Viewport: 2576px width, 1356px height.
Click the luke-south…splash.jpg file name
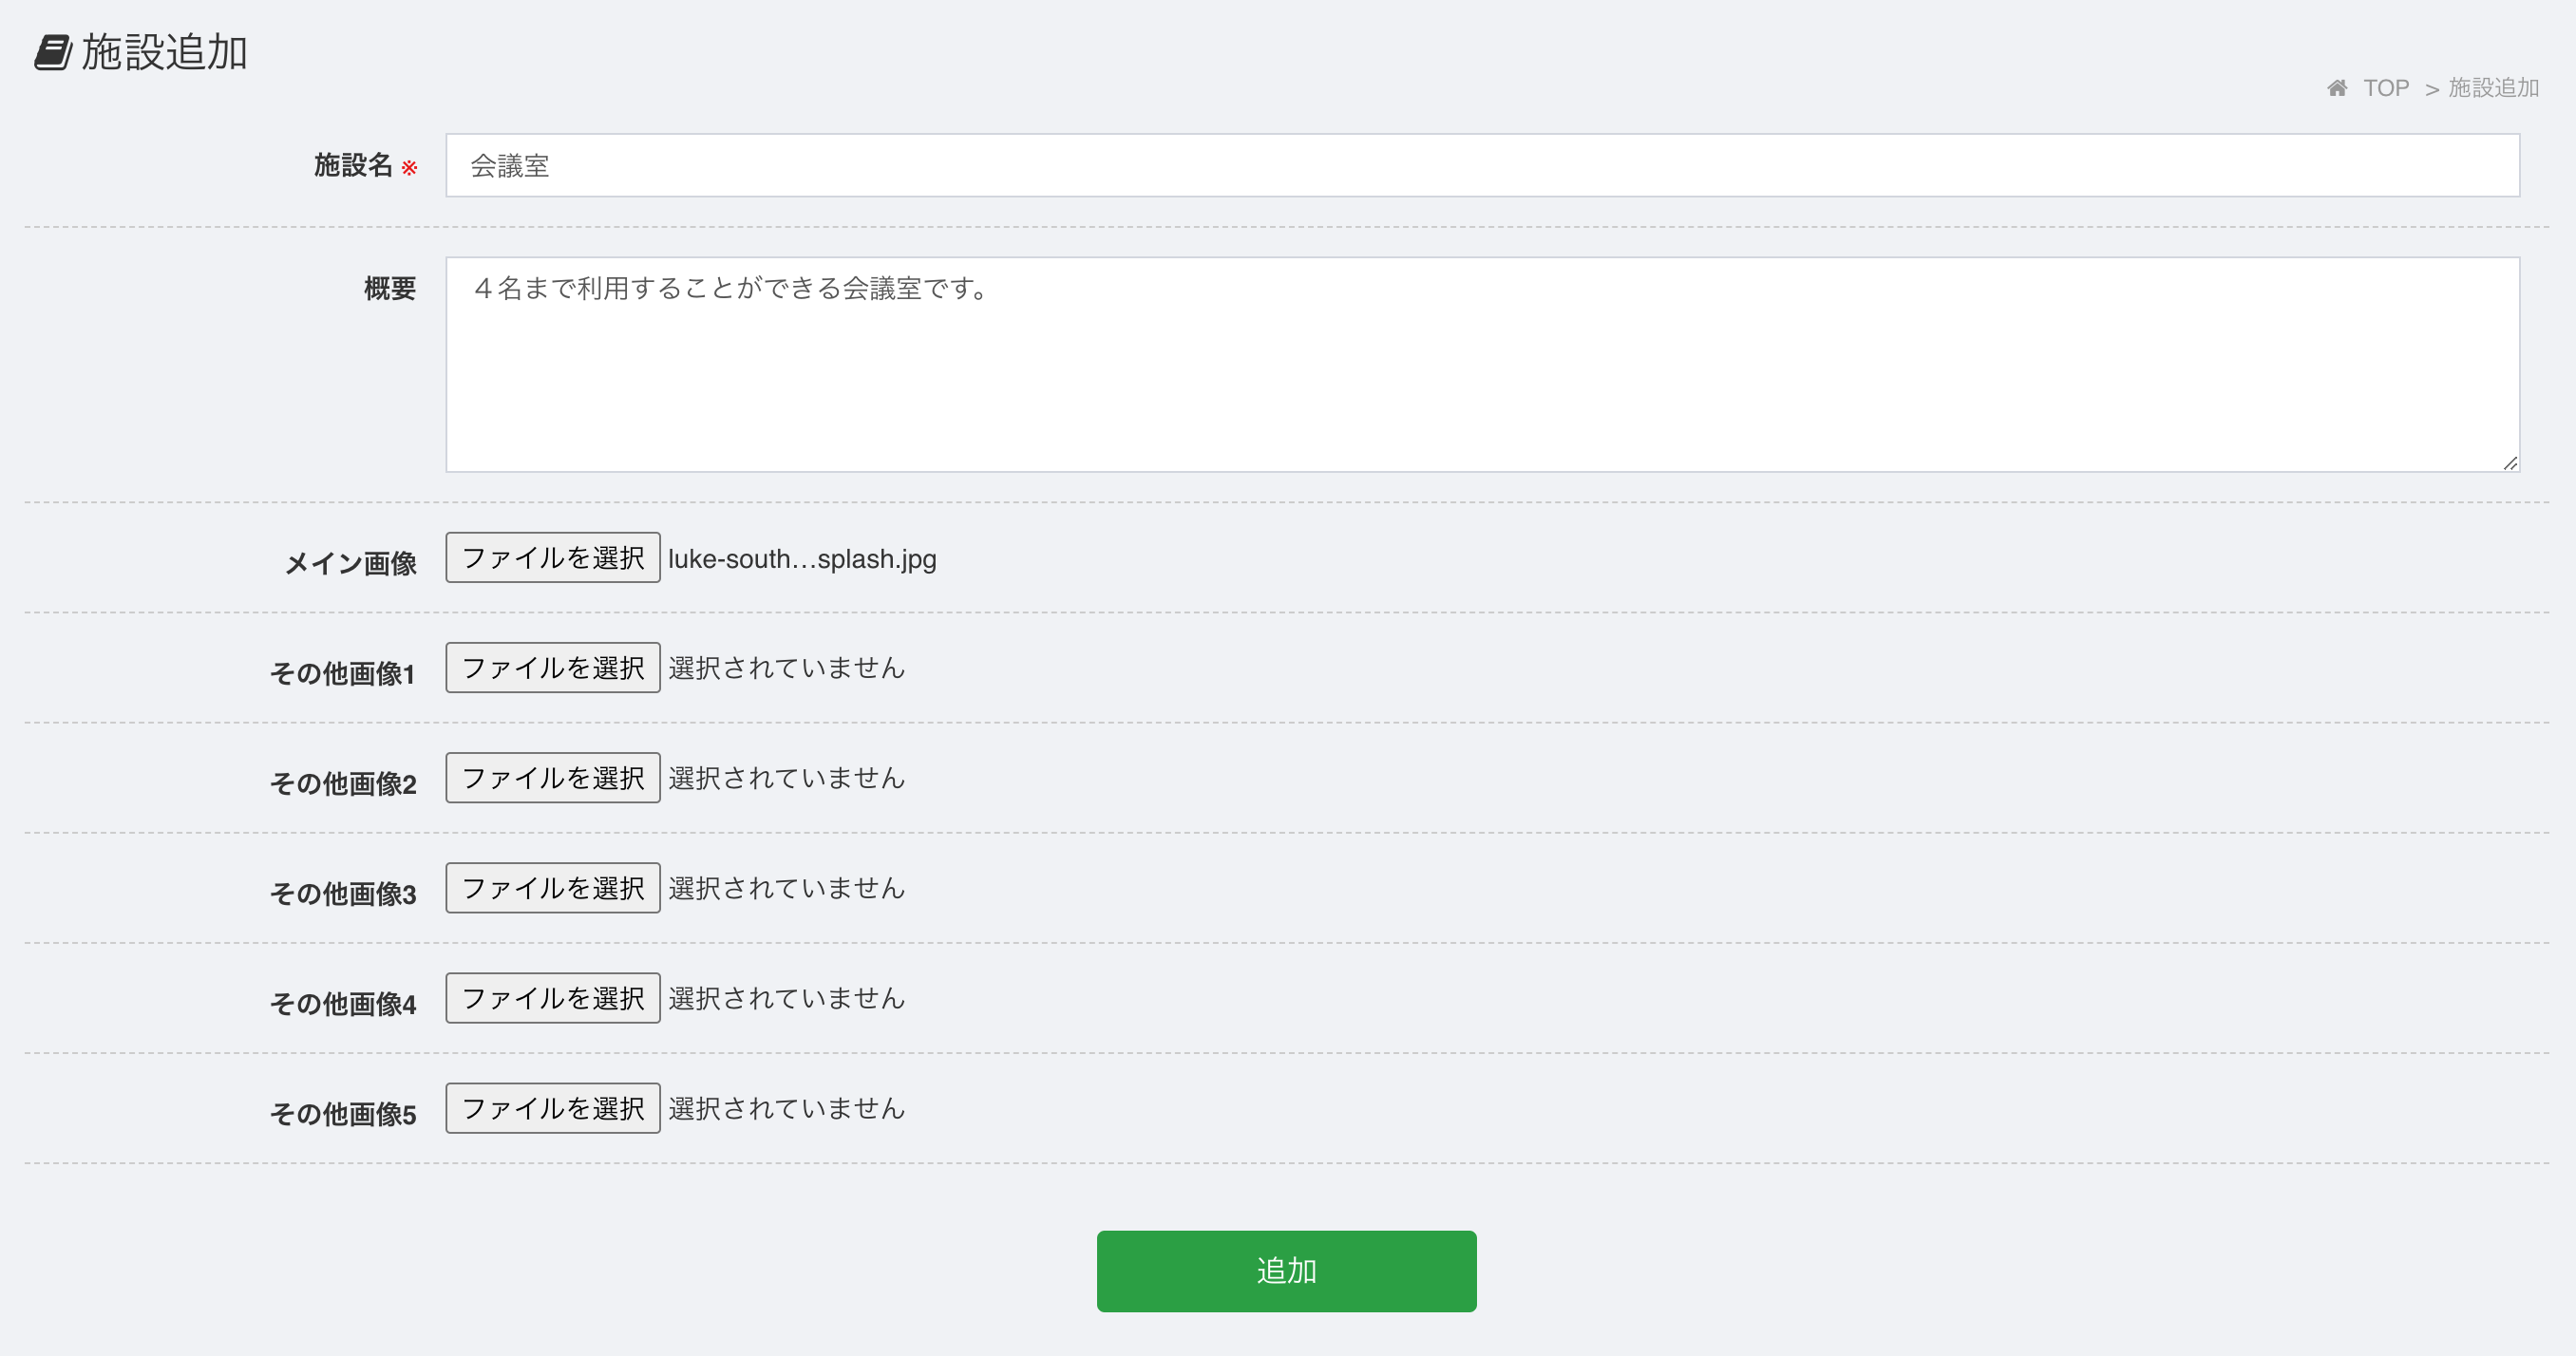802,559
